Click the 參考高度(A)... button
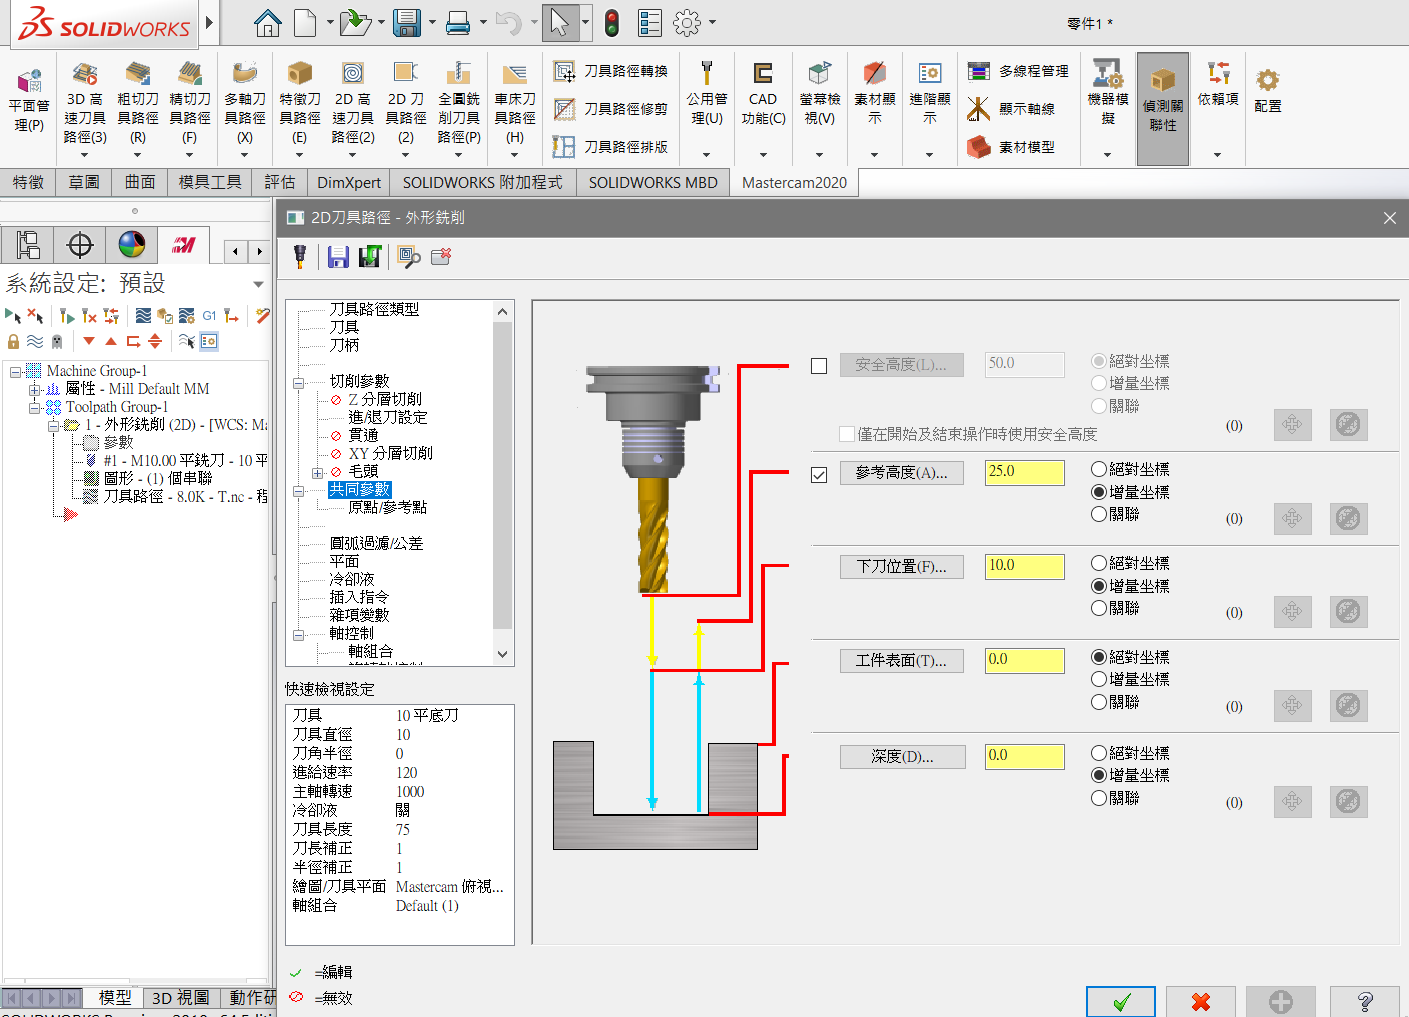Viewport: 1409px width, 1017px height. pos(902,473)
